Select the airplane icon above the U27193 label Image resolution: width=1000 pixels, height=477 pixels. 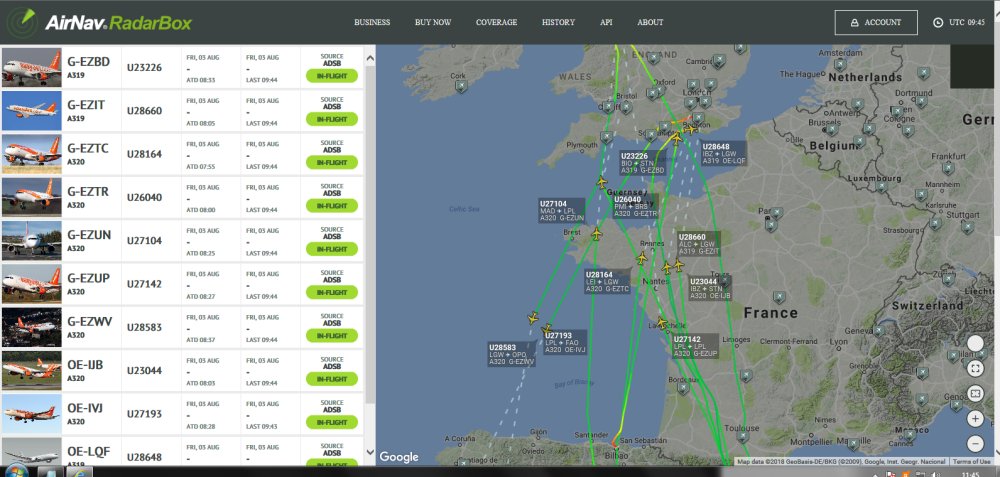point(547,329)
